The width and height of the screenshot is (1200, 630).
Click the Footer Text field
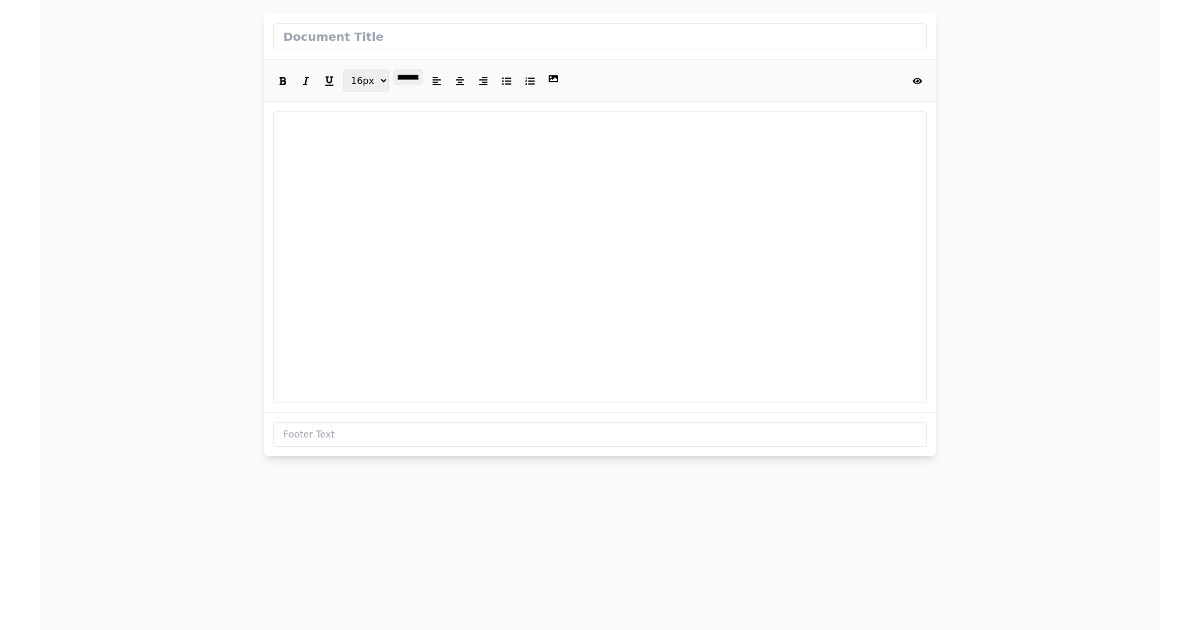tap(600, 434)
